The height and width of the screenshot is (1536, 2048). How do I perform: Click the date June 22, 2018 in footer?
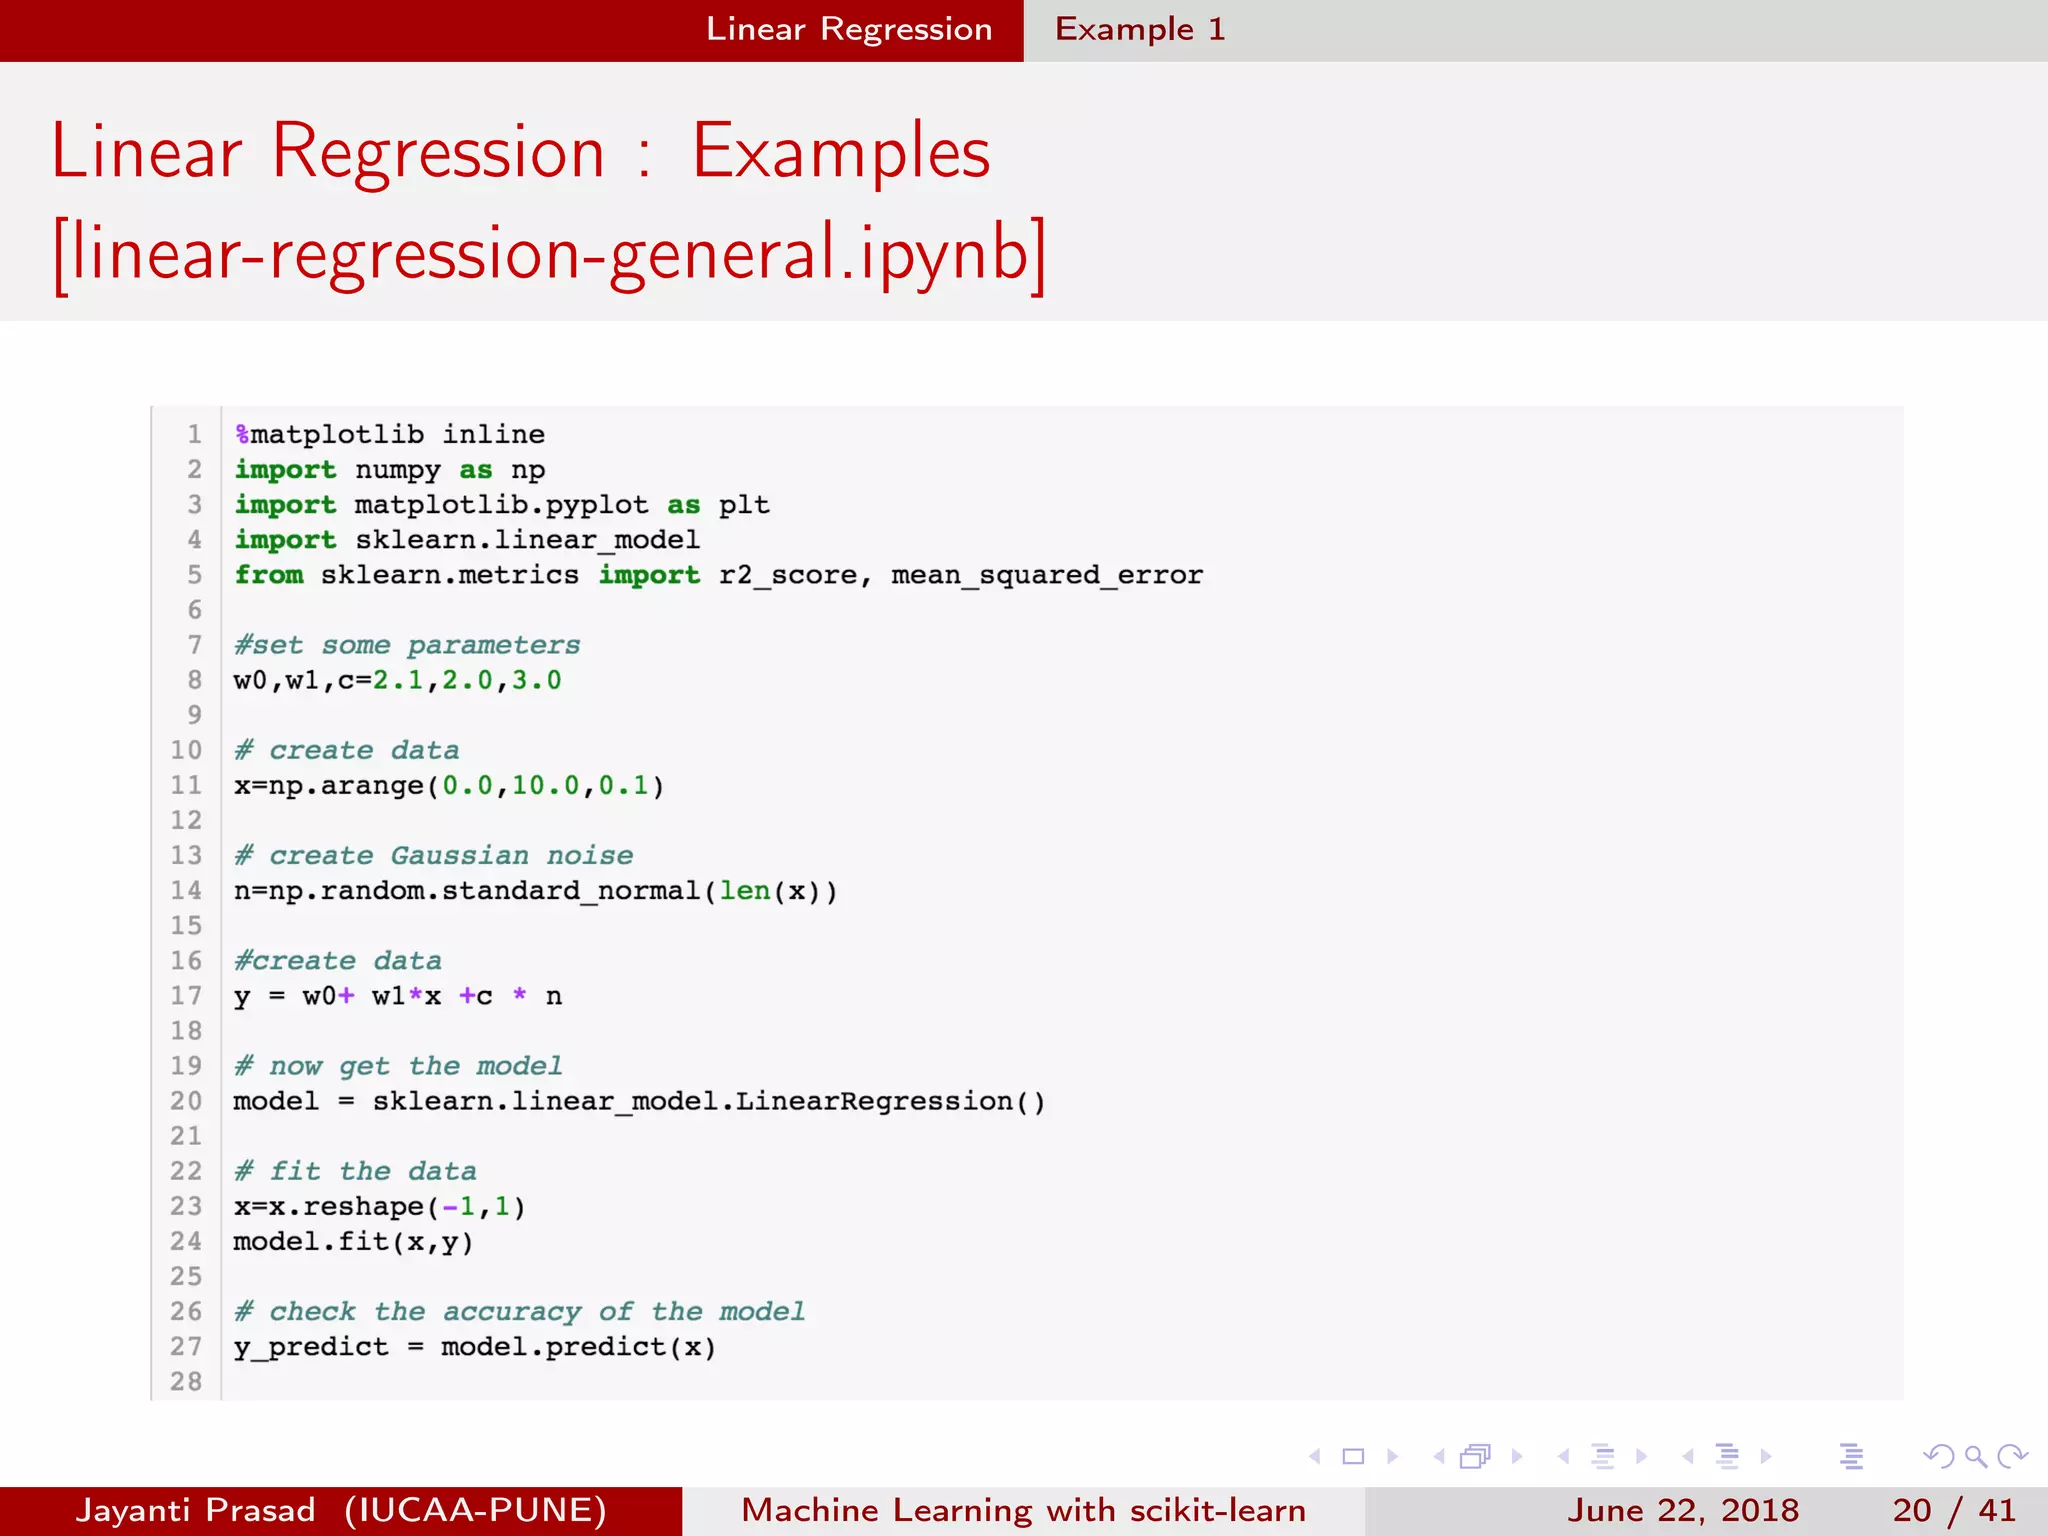click(1683, 1510)
